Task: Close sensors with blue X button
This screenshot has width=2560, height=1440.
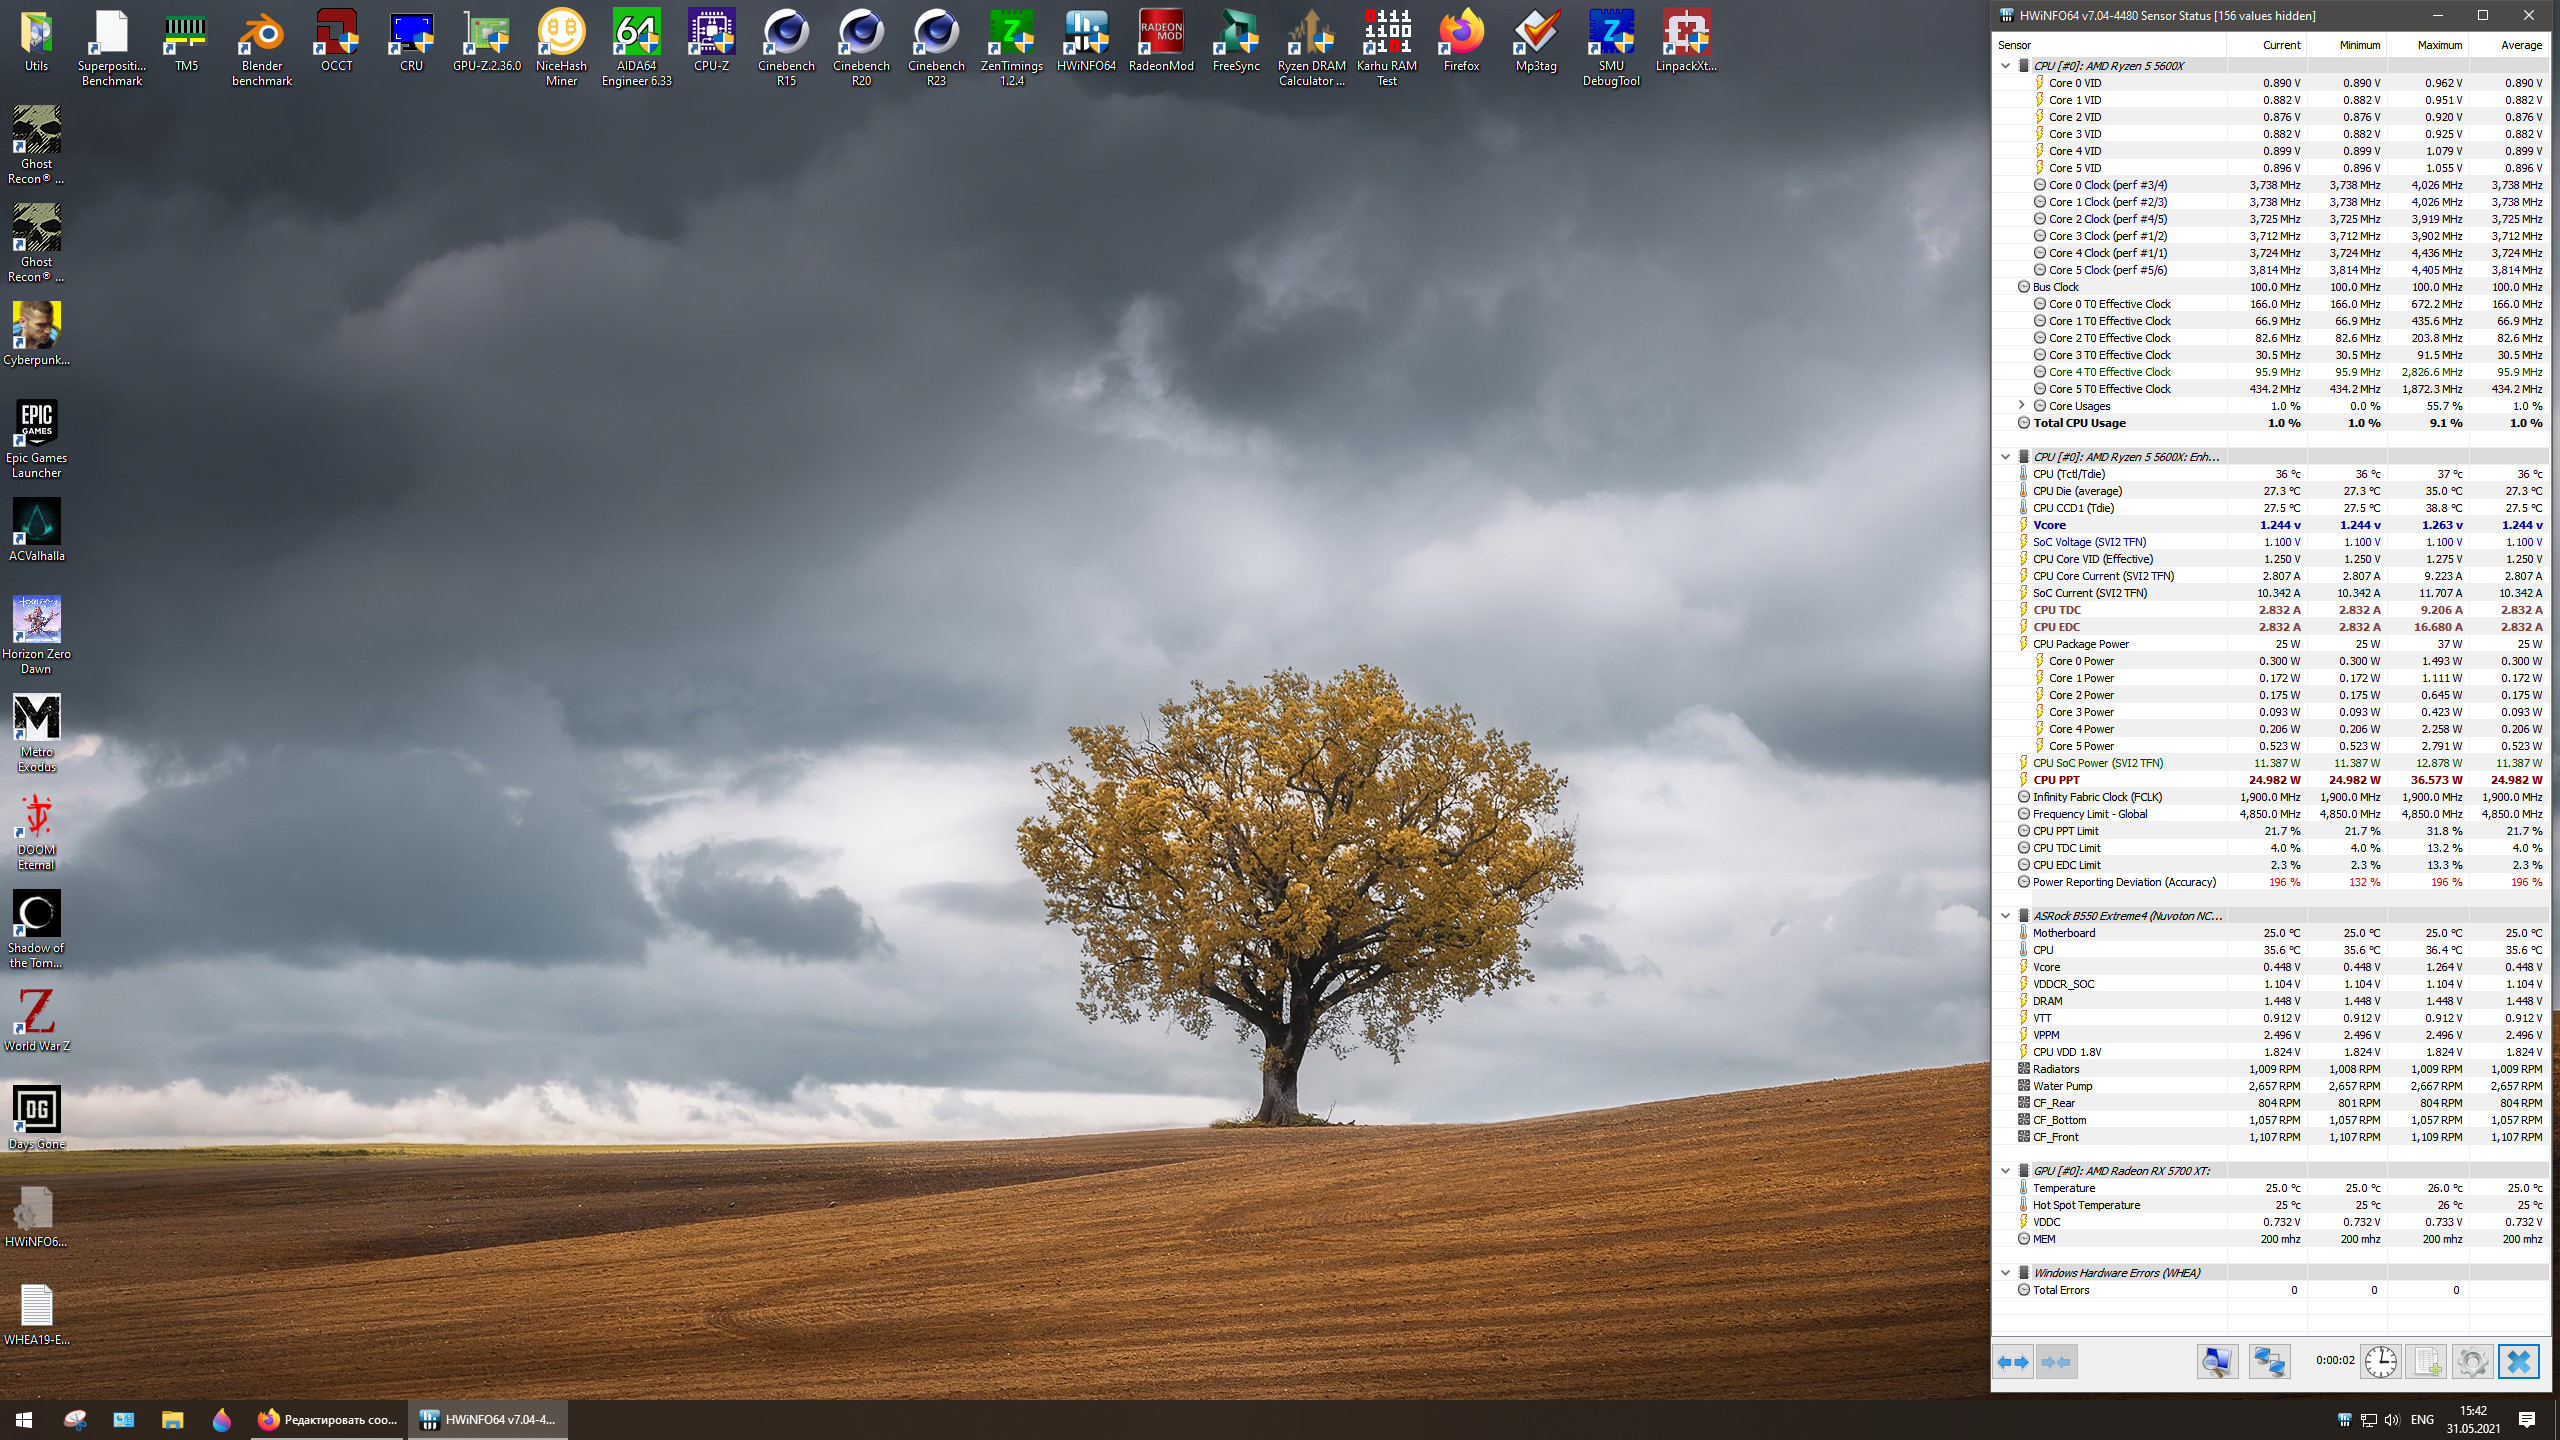Action: tap(2518, 1362)
